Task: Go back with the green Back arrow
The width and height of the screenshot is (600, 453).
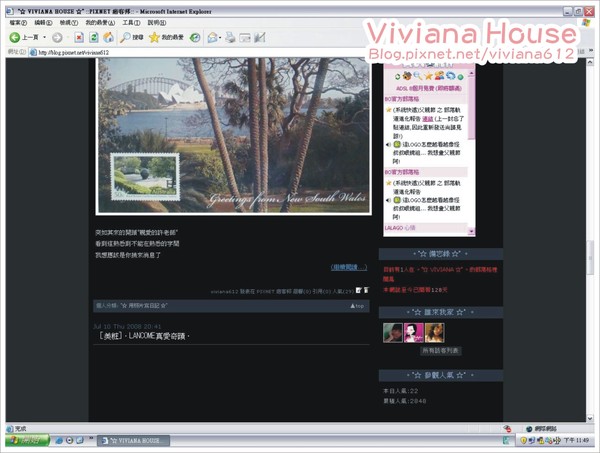Action: click(x=15, y=37)
